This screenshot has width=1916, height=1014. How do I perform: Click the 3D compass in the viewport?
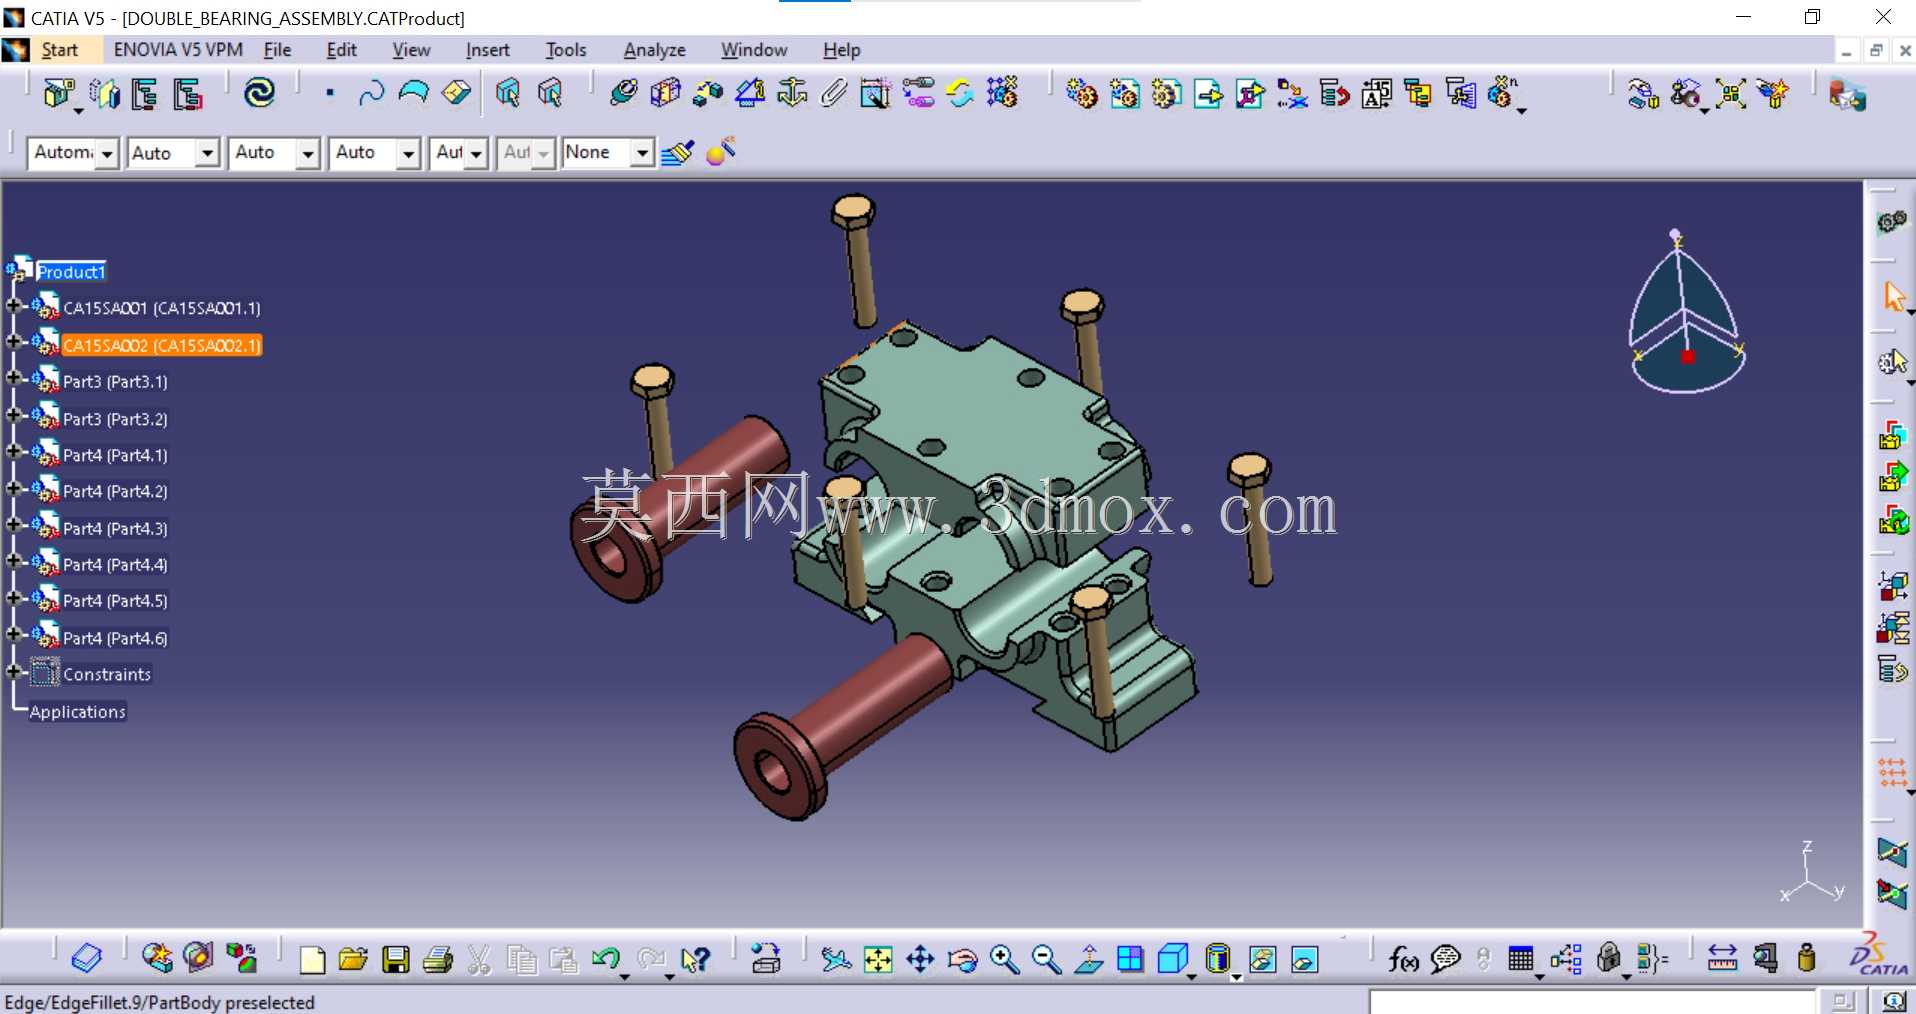(1686, 314)
